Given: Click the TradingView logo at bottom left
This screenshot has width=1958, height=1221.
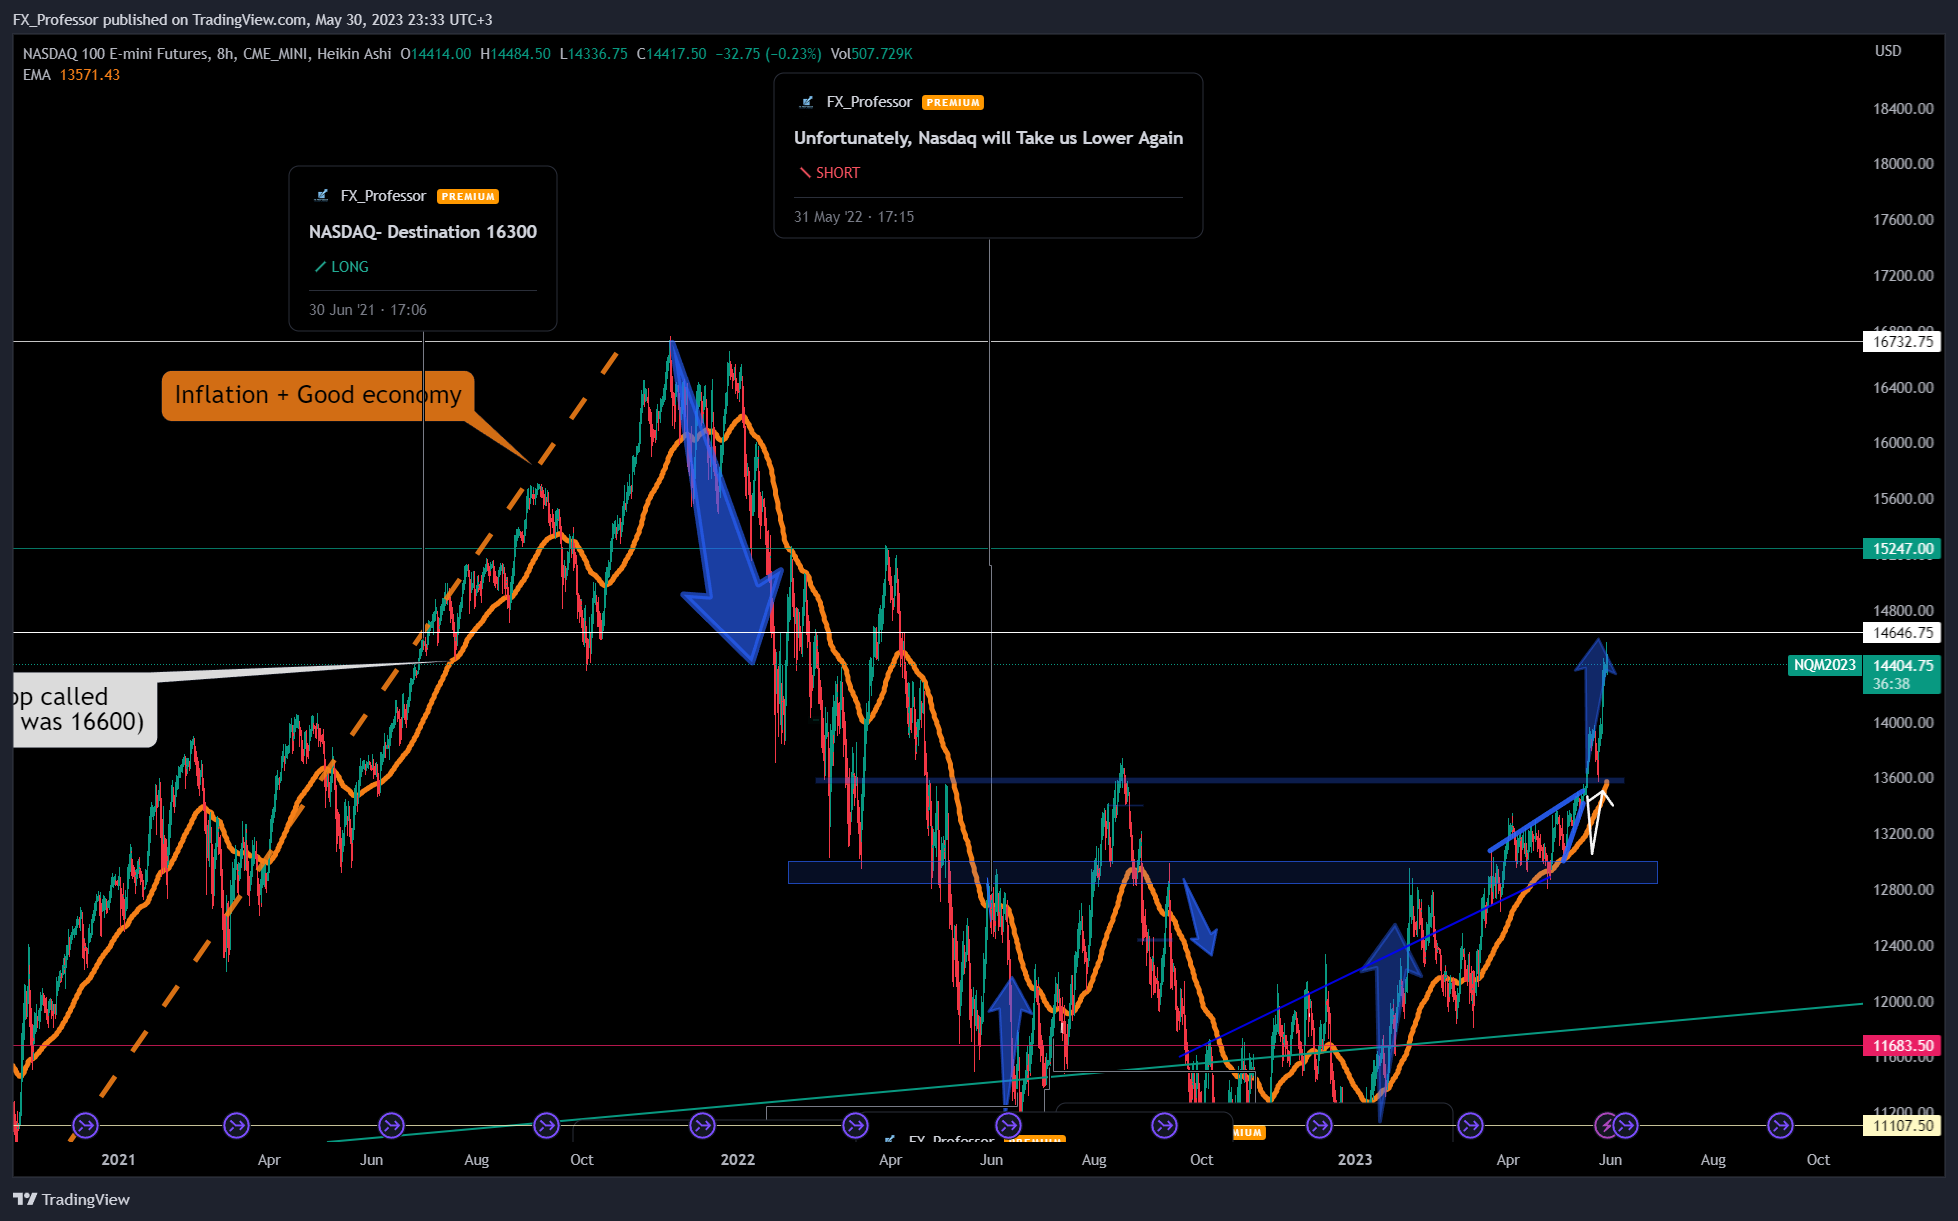Looking at the screenshot, I should point(71,1199).
